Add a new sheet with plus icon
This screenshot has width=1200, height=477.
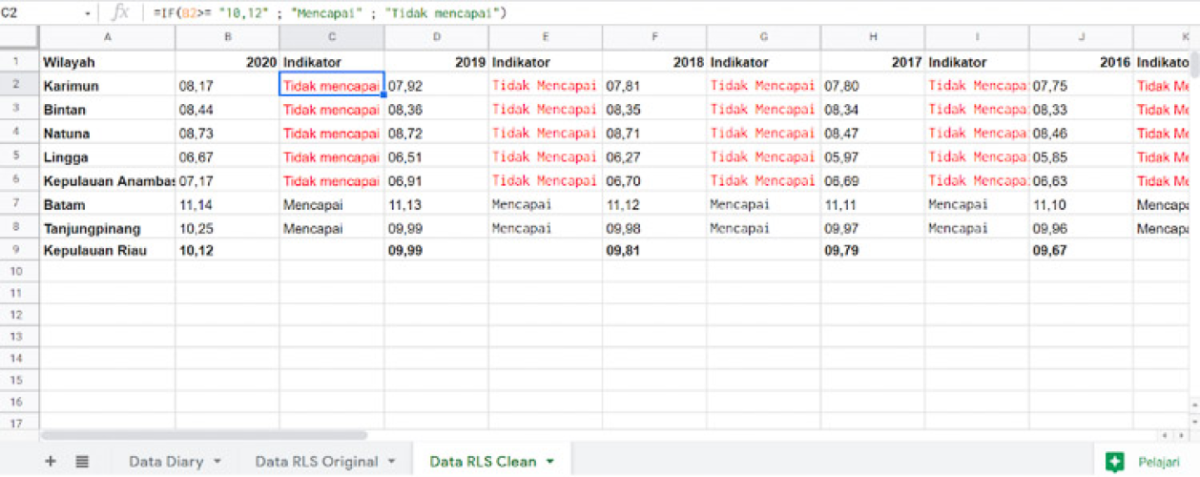51,461
